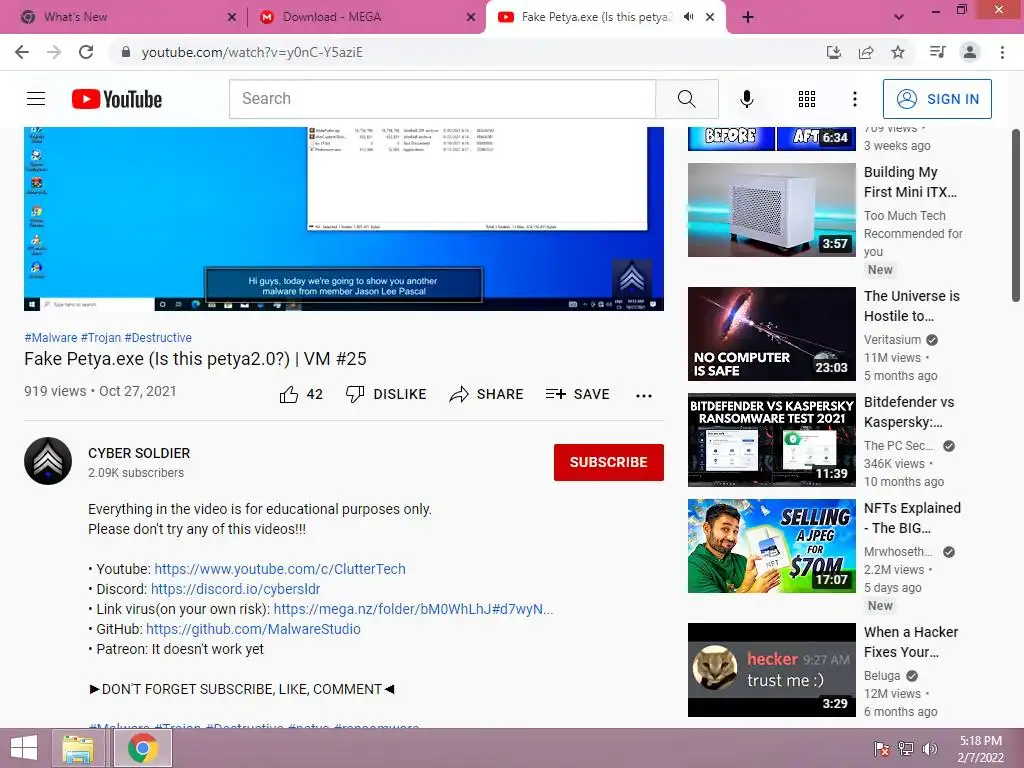Launch File Explorer from taskbar
The width and height of the screenshot is (1024, 768).
click(78, 748)
